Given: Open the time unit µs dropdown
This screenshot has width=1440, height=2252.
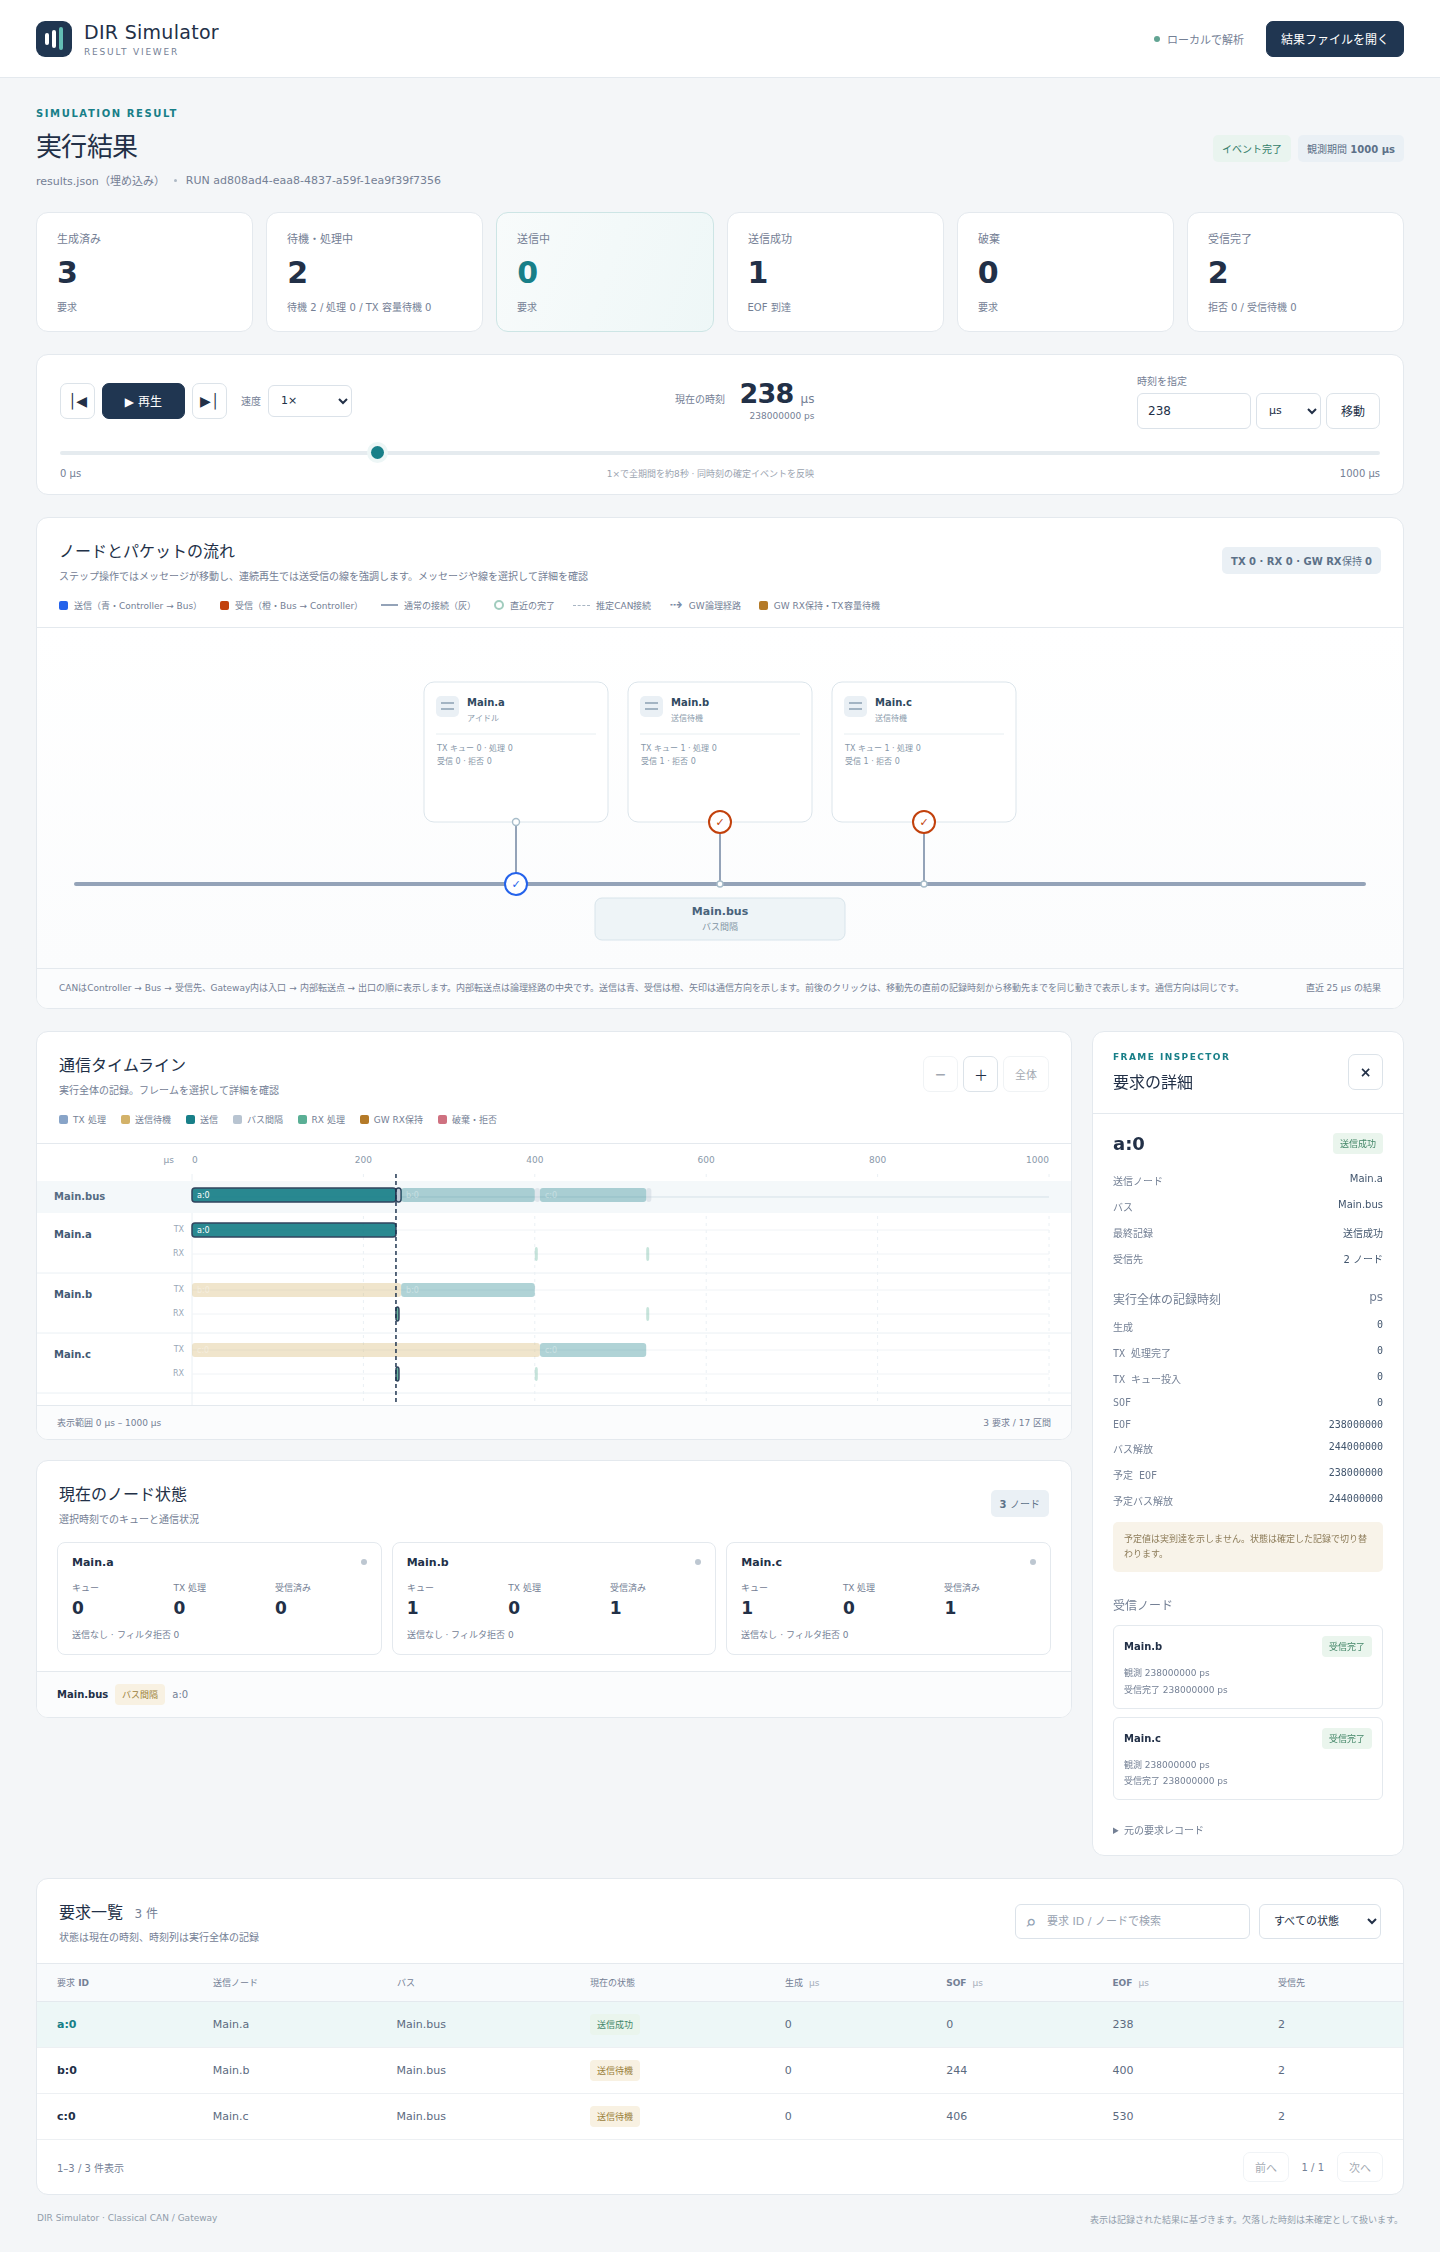Looking at the screenshot, I should click(1288, 411).
